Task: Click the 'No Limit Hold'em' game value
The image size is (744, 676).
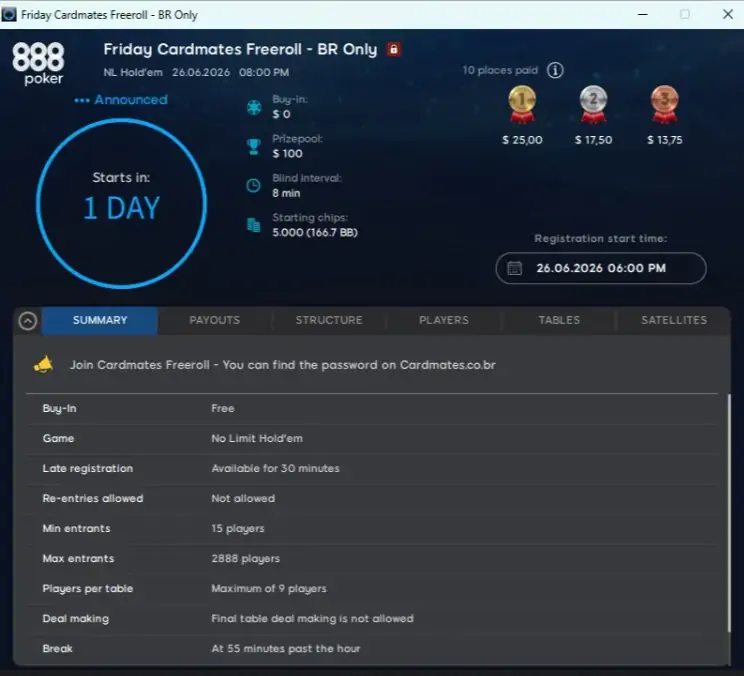Action: tap(257, 438)
